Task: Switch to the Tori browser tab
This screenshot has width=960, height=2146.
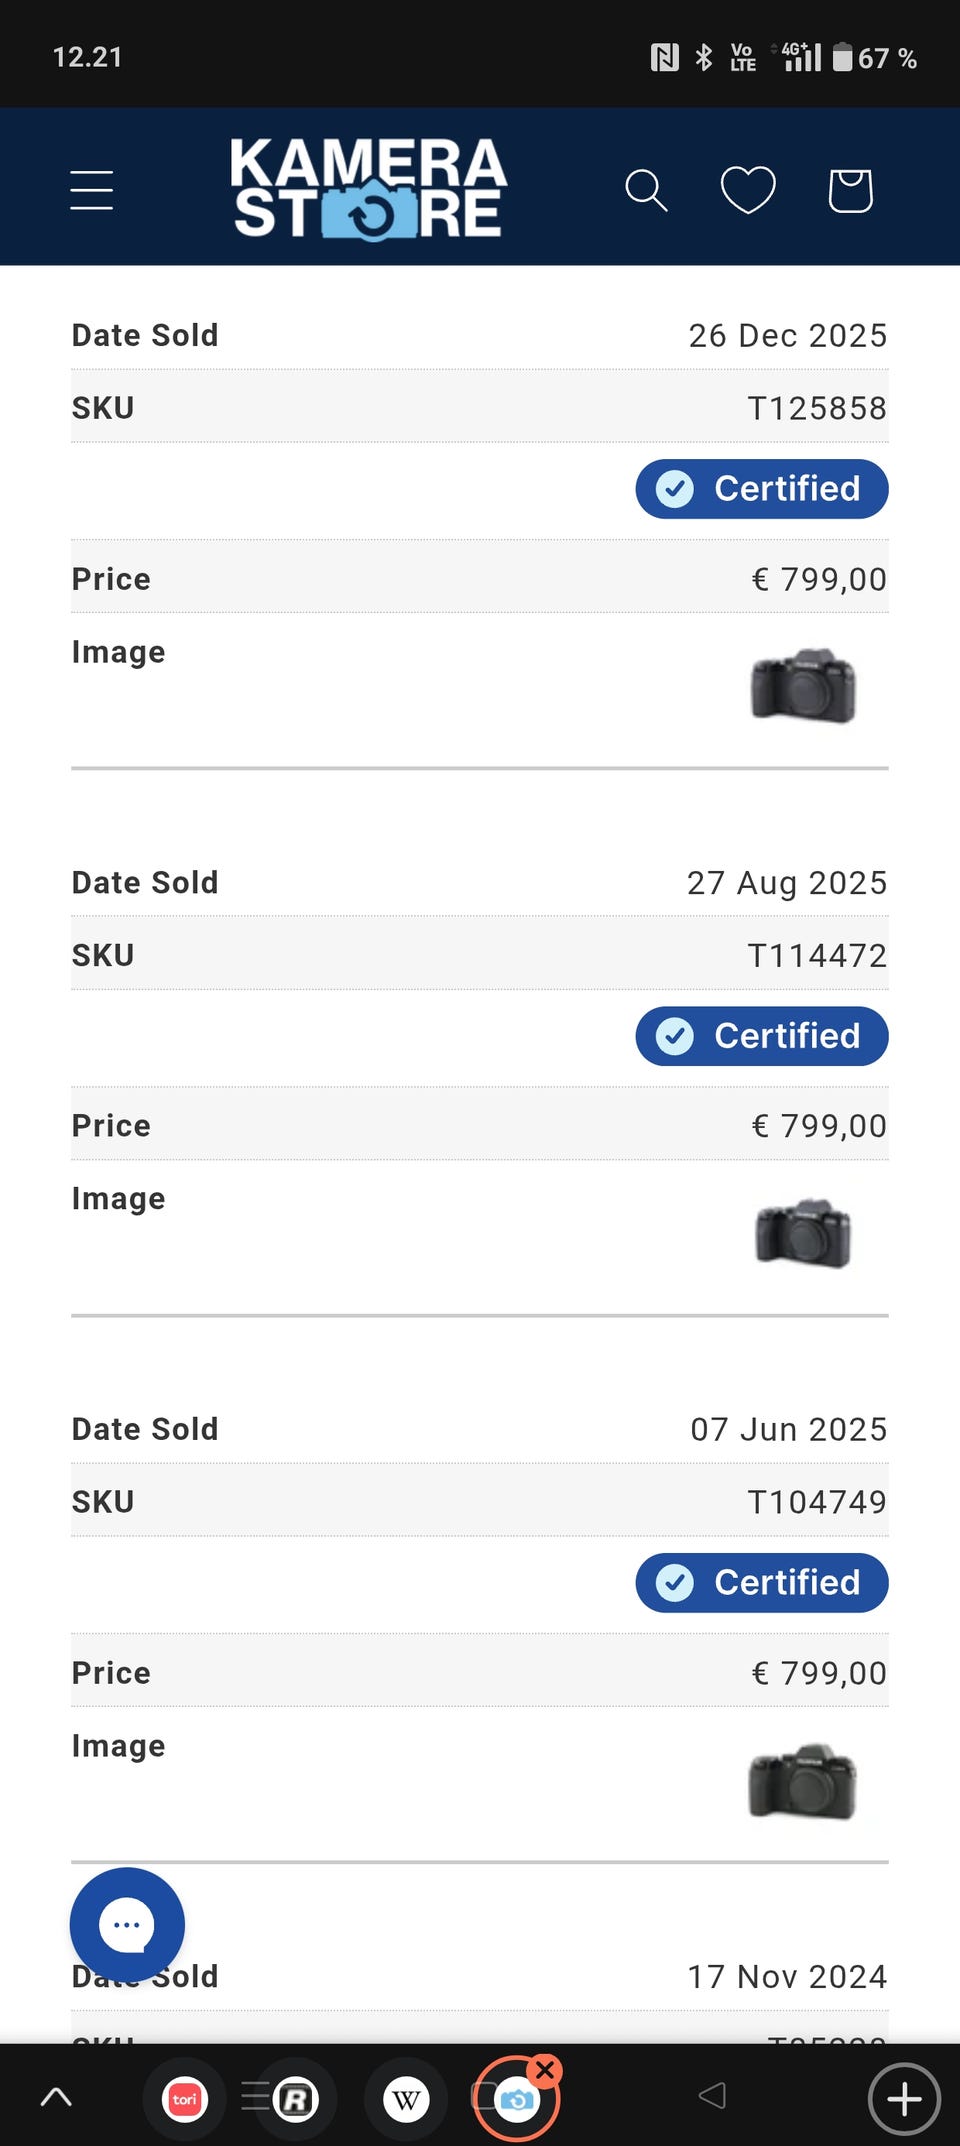Action: [x=185, y=2099]
